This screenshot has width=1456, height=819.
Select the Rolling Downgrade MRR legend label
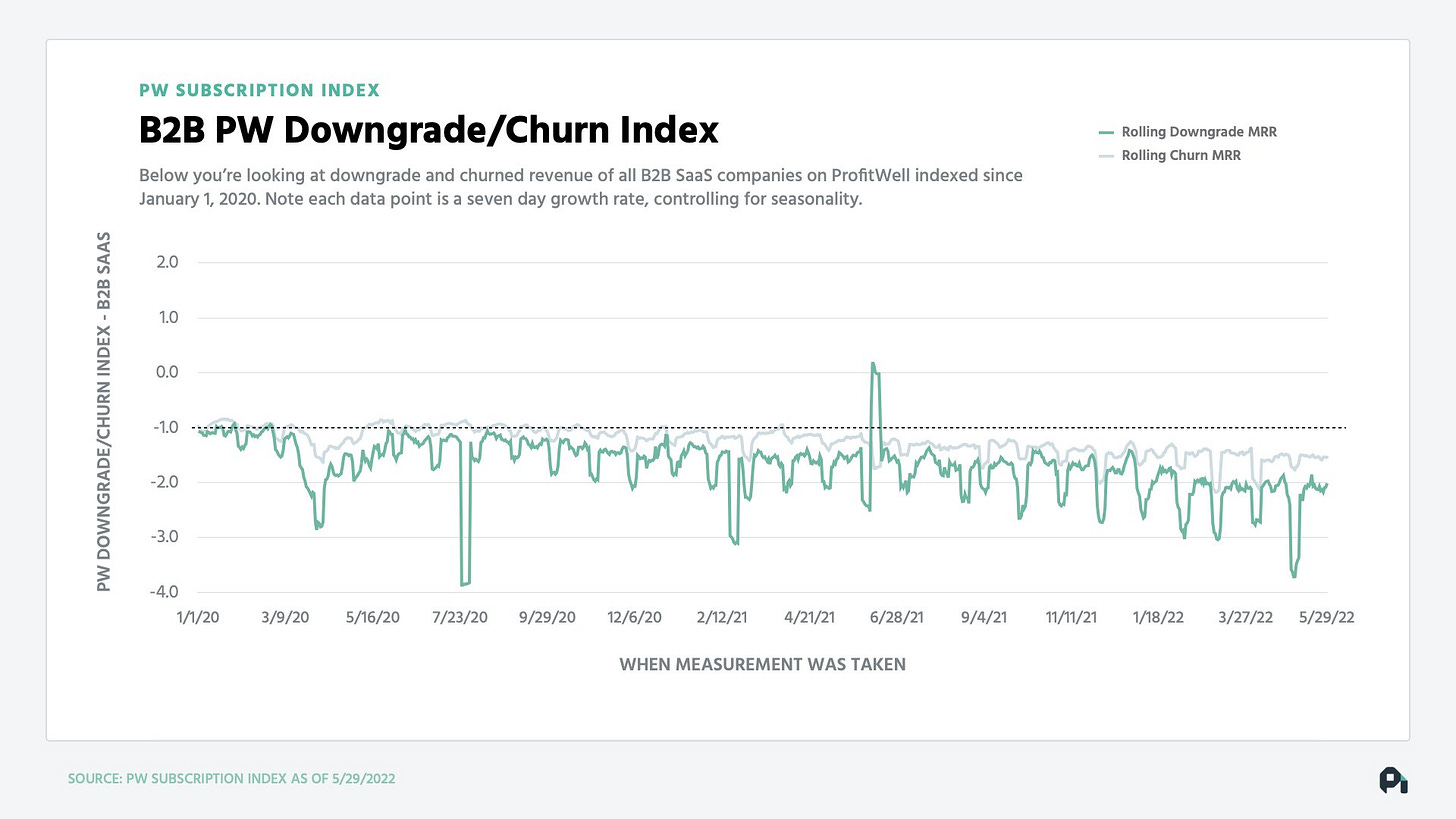pos(1199,132)
